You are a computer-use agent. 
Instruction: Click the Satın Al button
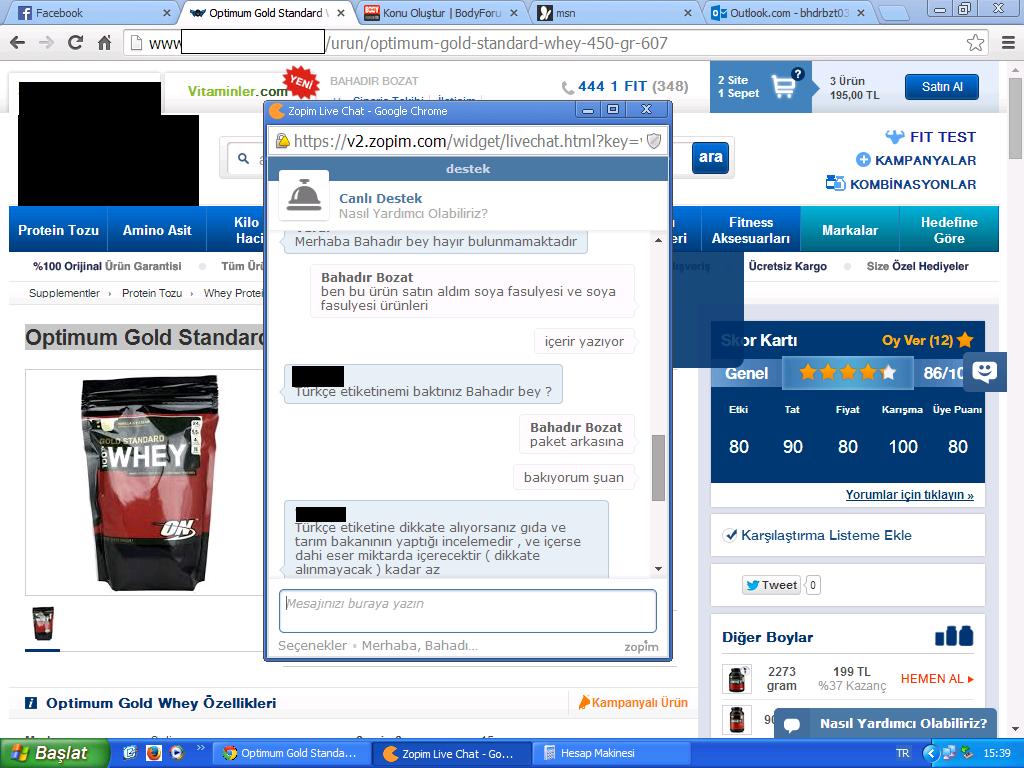[942, 87]
